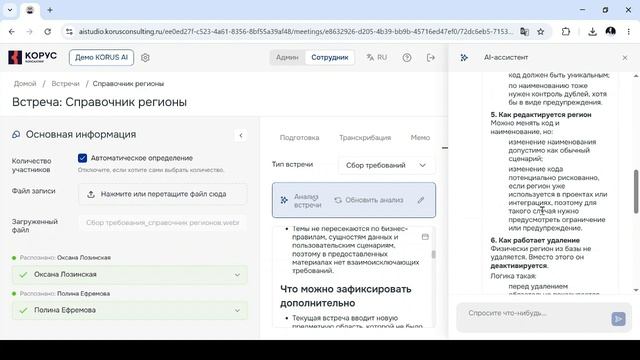Open KORUS logo home
Image resolution: width=640 pixels, height=360 pixels.
pos(32,57)
